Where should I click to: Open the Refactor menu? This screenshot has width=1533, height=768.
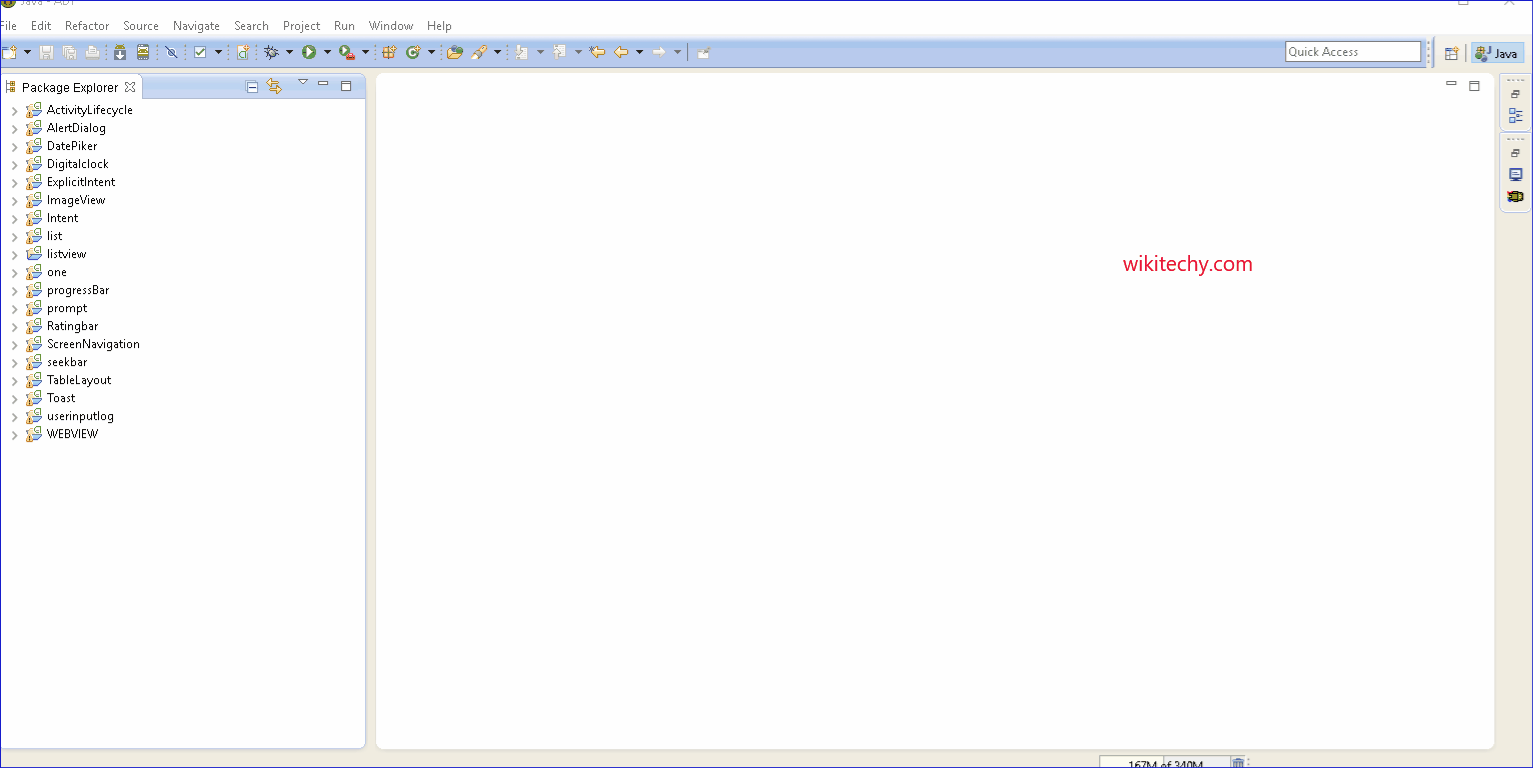click(x=87, y=25)
